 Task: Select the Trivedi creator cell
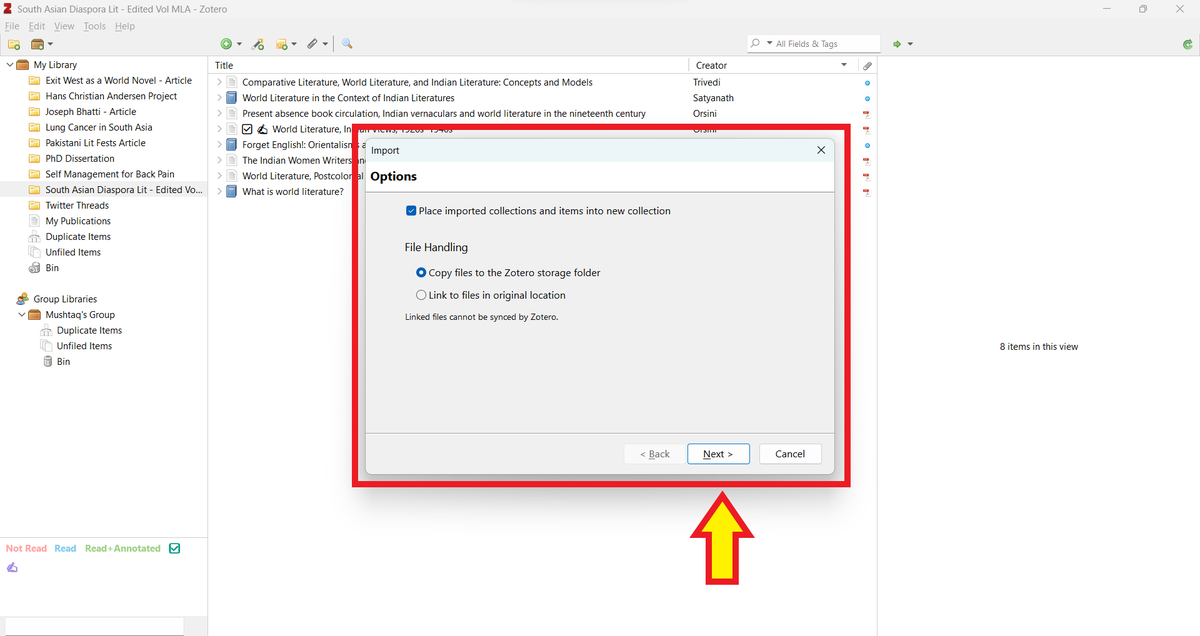(707, 82)
